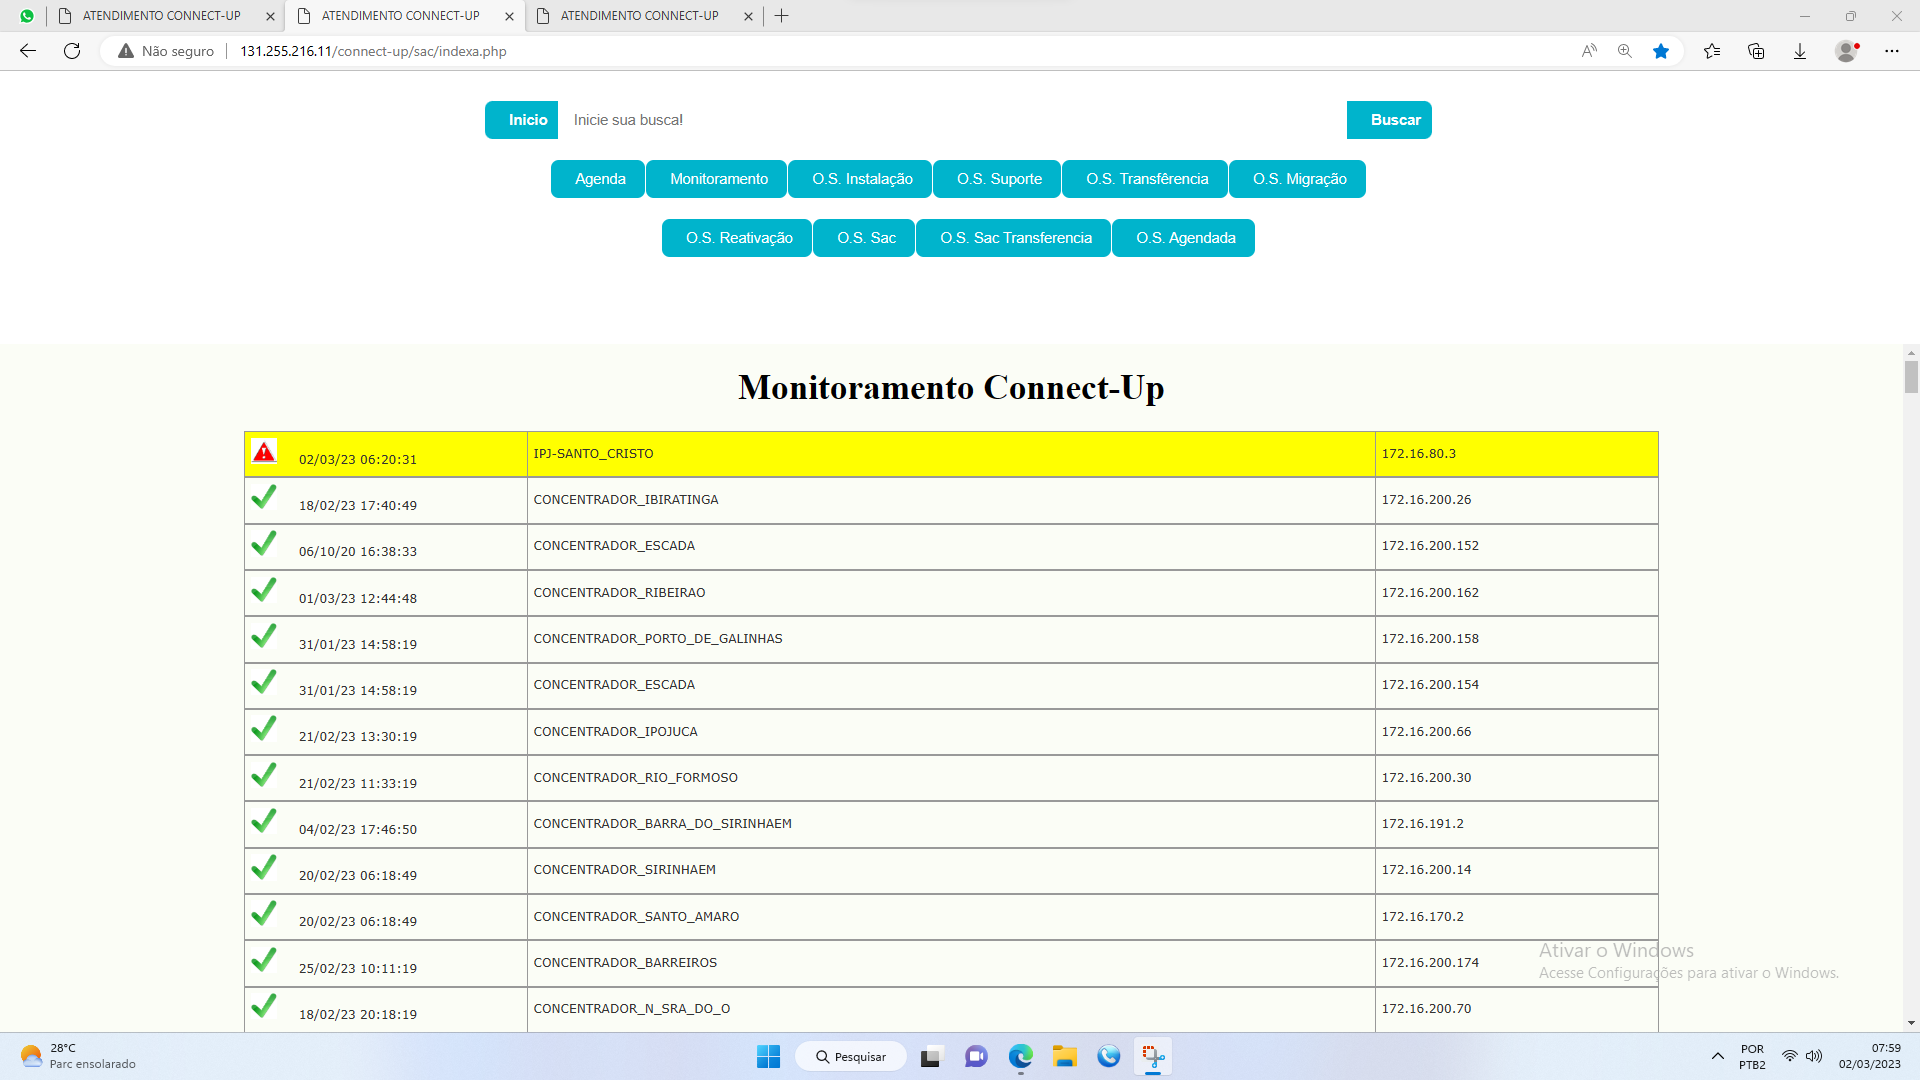Open O.S. Transfêrencia

click(1145, 179)
